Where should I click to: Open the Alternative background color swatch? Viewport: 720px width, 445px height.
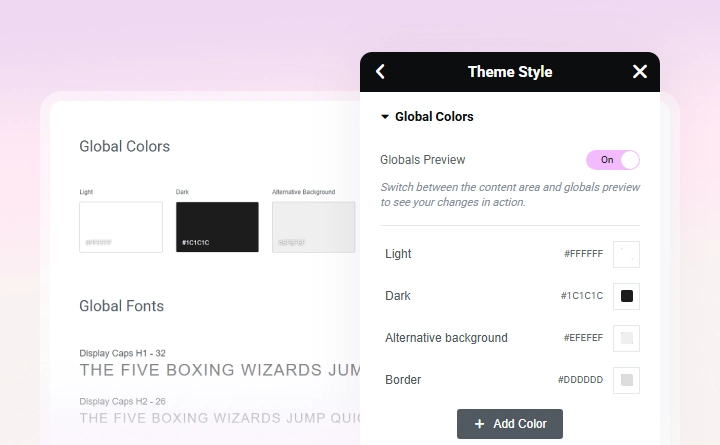pyautogui.click(x=626, y=338)
